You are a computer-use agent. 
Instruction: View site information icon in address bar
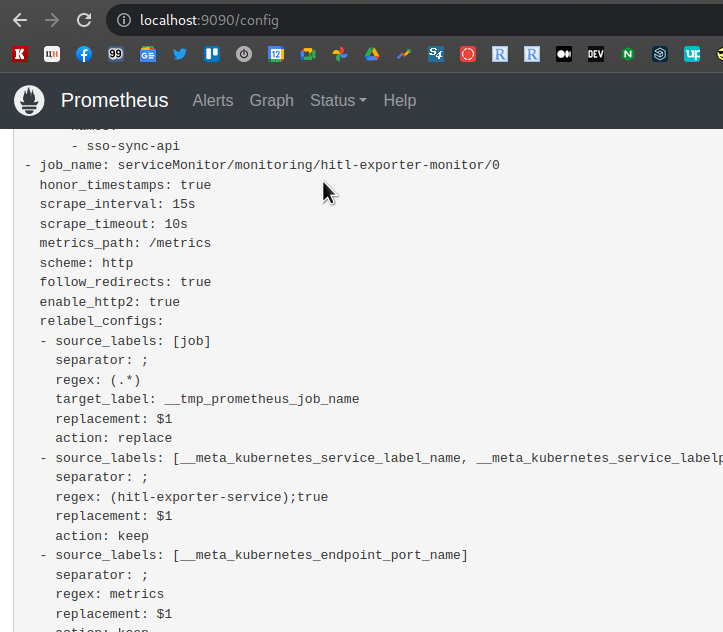tap(124, 20)
